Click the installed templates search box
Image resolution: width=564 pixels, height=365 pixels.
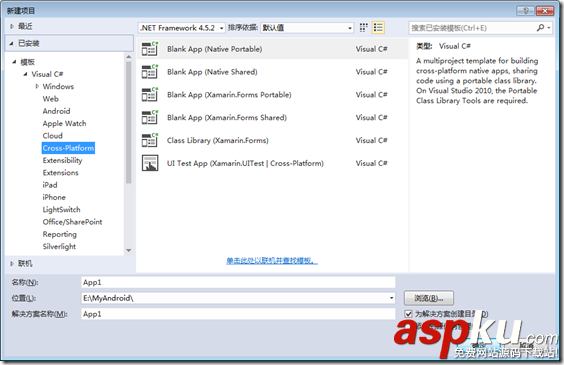[472, 28]
